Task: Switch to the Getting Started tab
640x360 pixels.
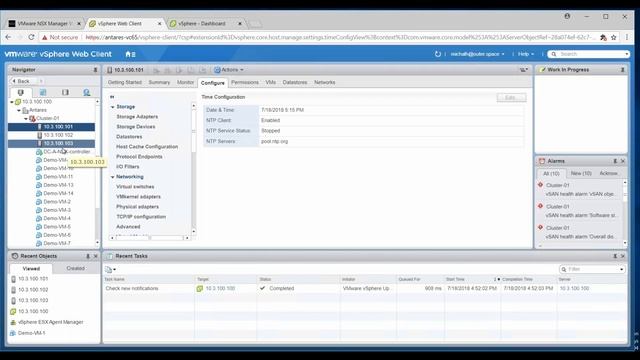Action: tap(124, 82)
